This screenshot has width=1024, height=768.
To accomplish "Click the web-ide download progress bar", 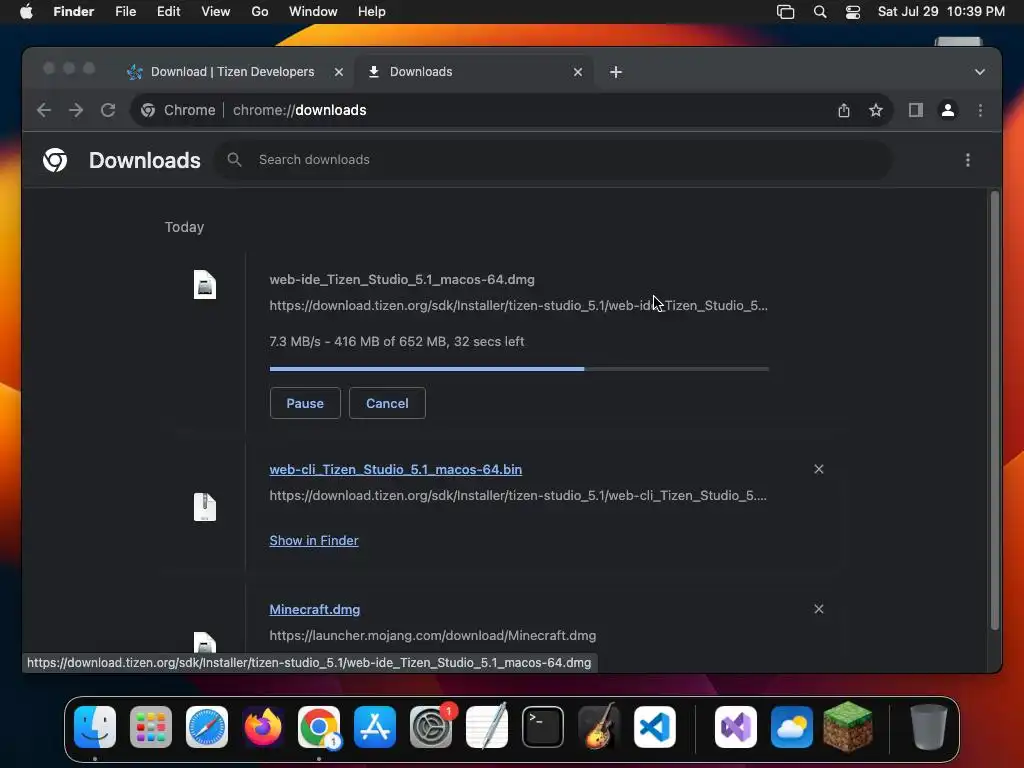I will (x=519, y=369).
